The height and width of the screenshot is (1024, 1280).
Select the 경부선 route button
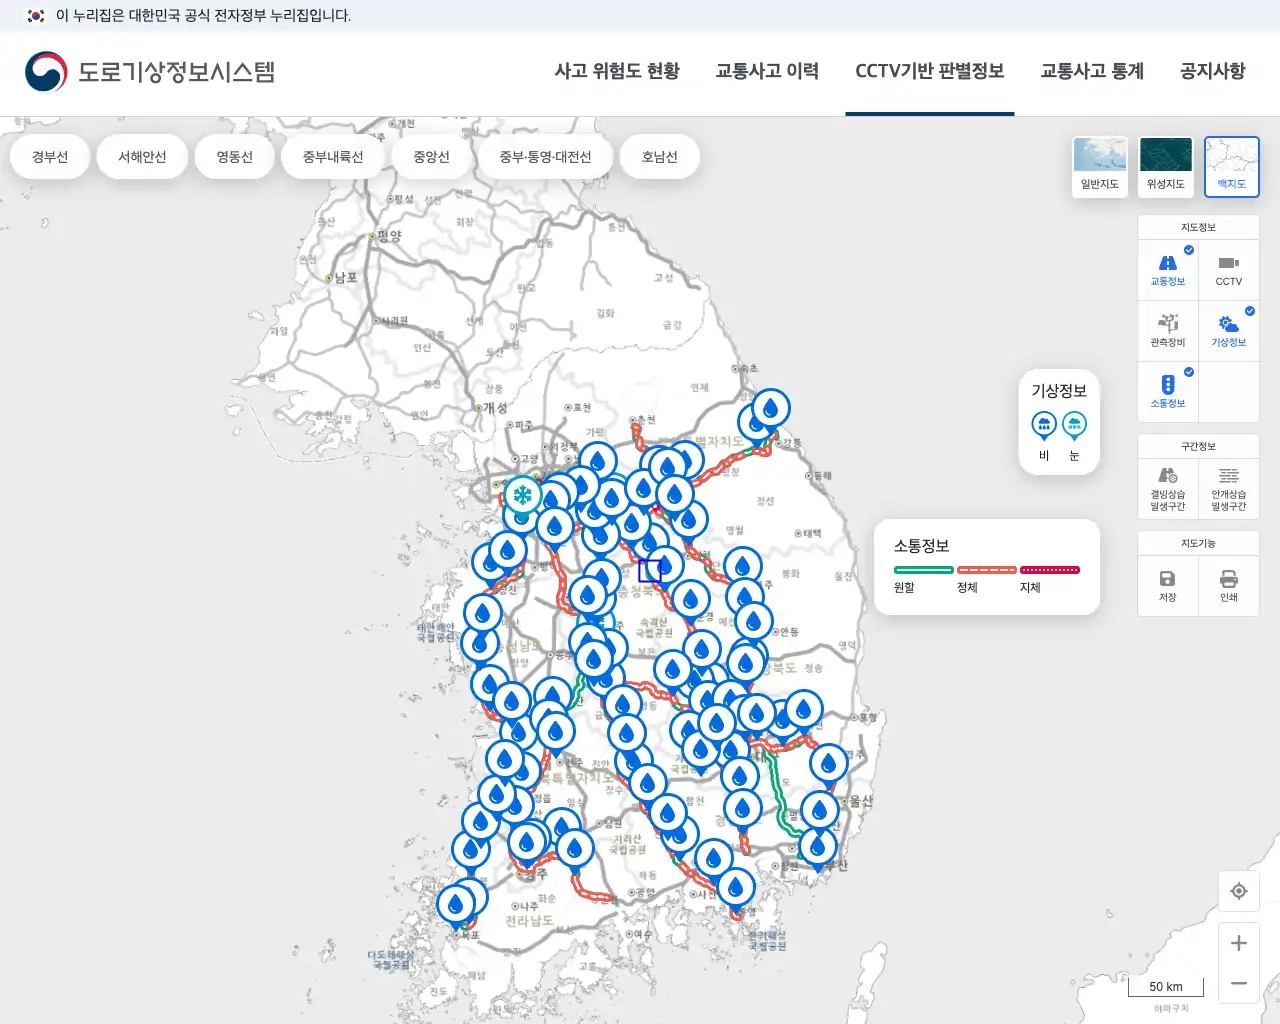click(50, 157)
